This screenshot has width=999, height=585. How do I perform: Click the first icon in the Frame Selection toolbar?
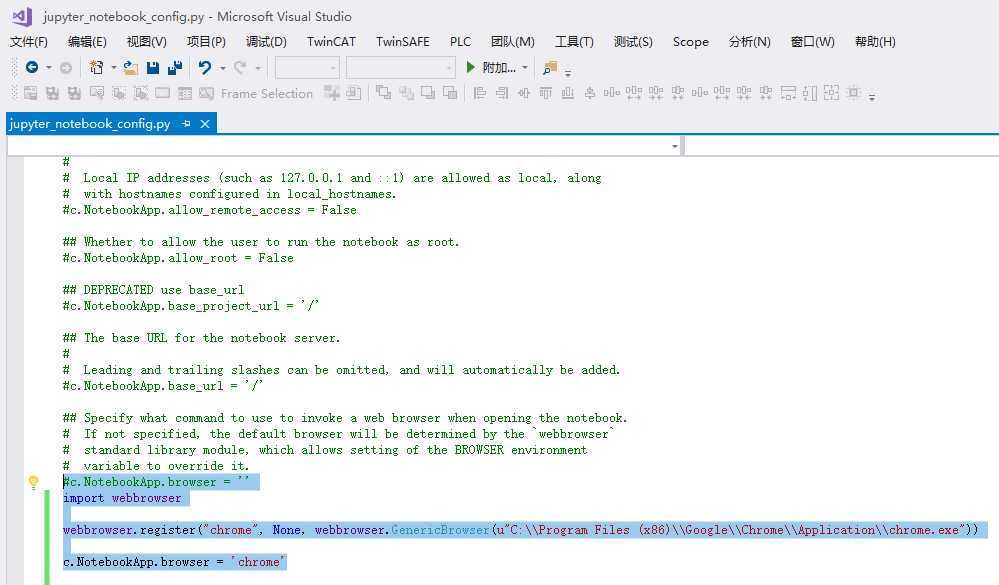coord(30,94)
